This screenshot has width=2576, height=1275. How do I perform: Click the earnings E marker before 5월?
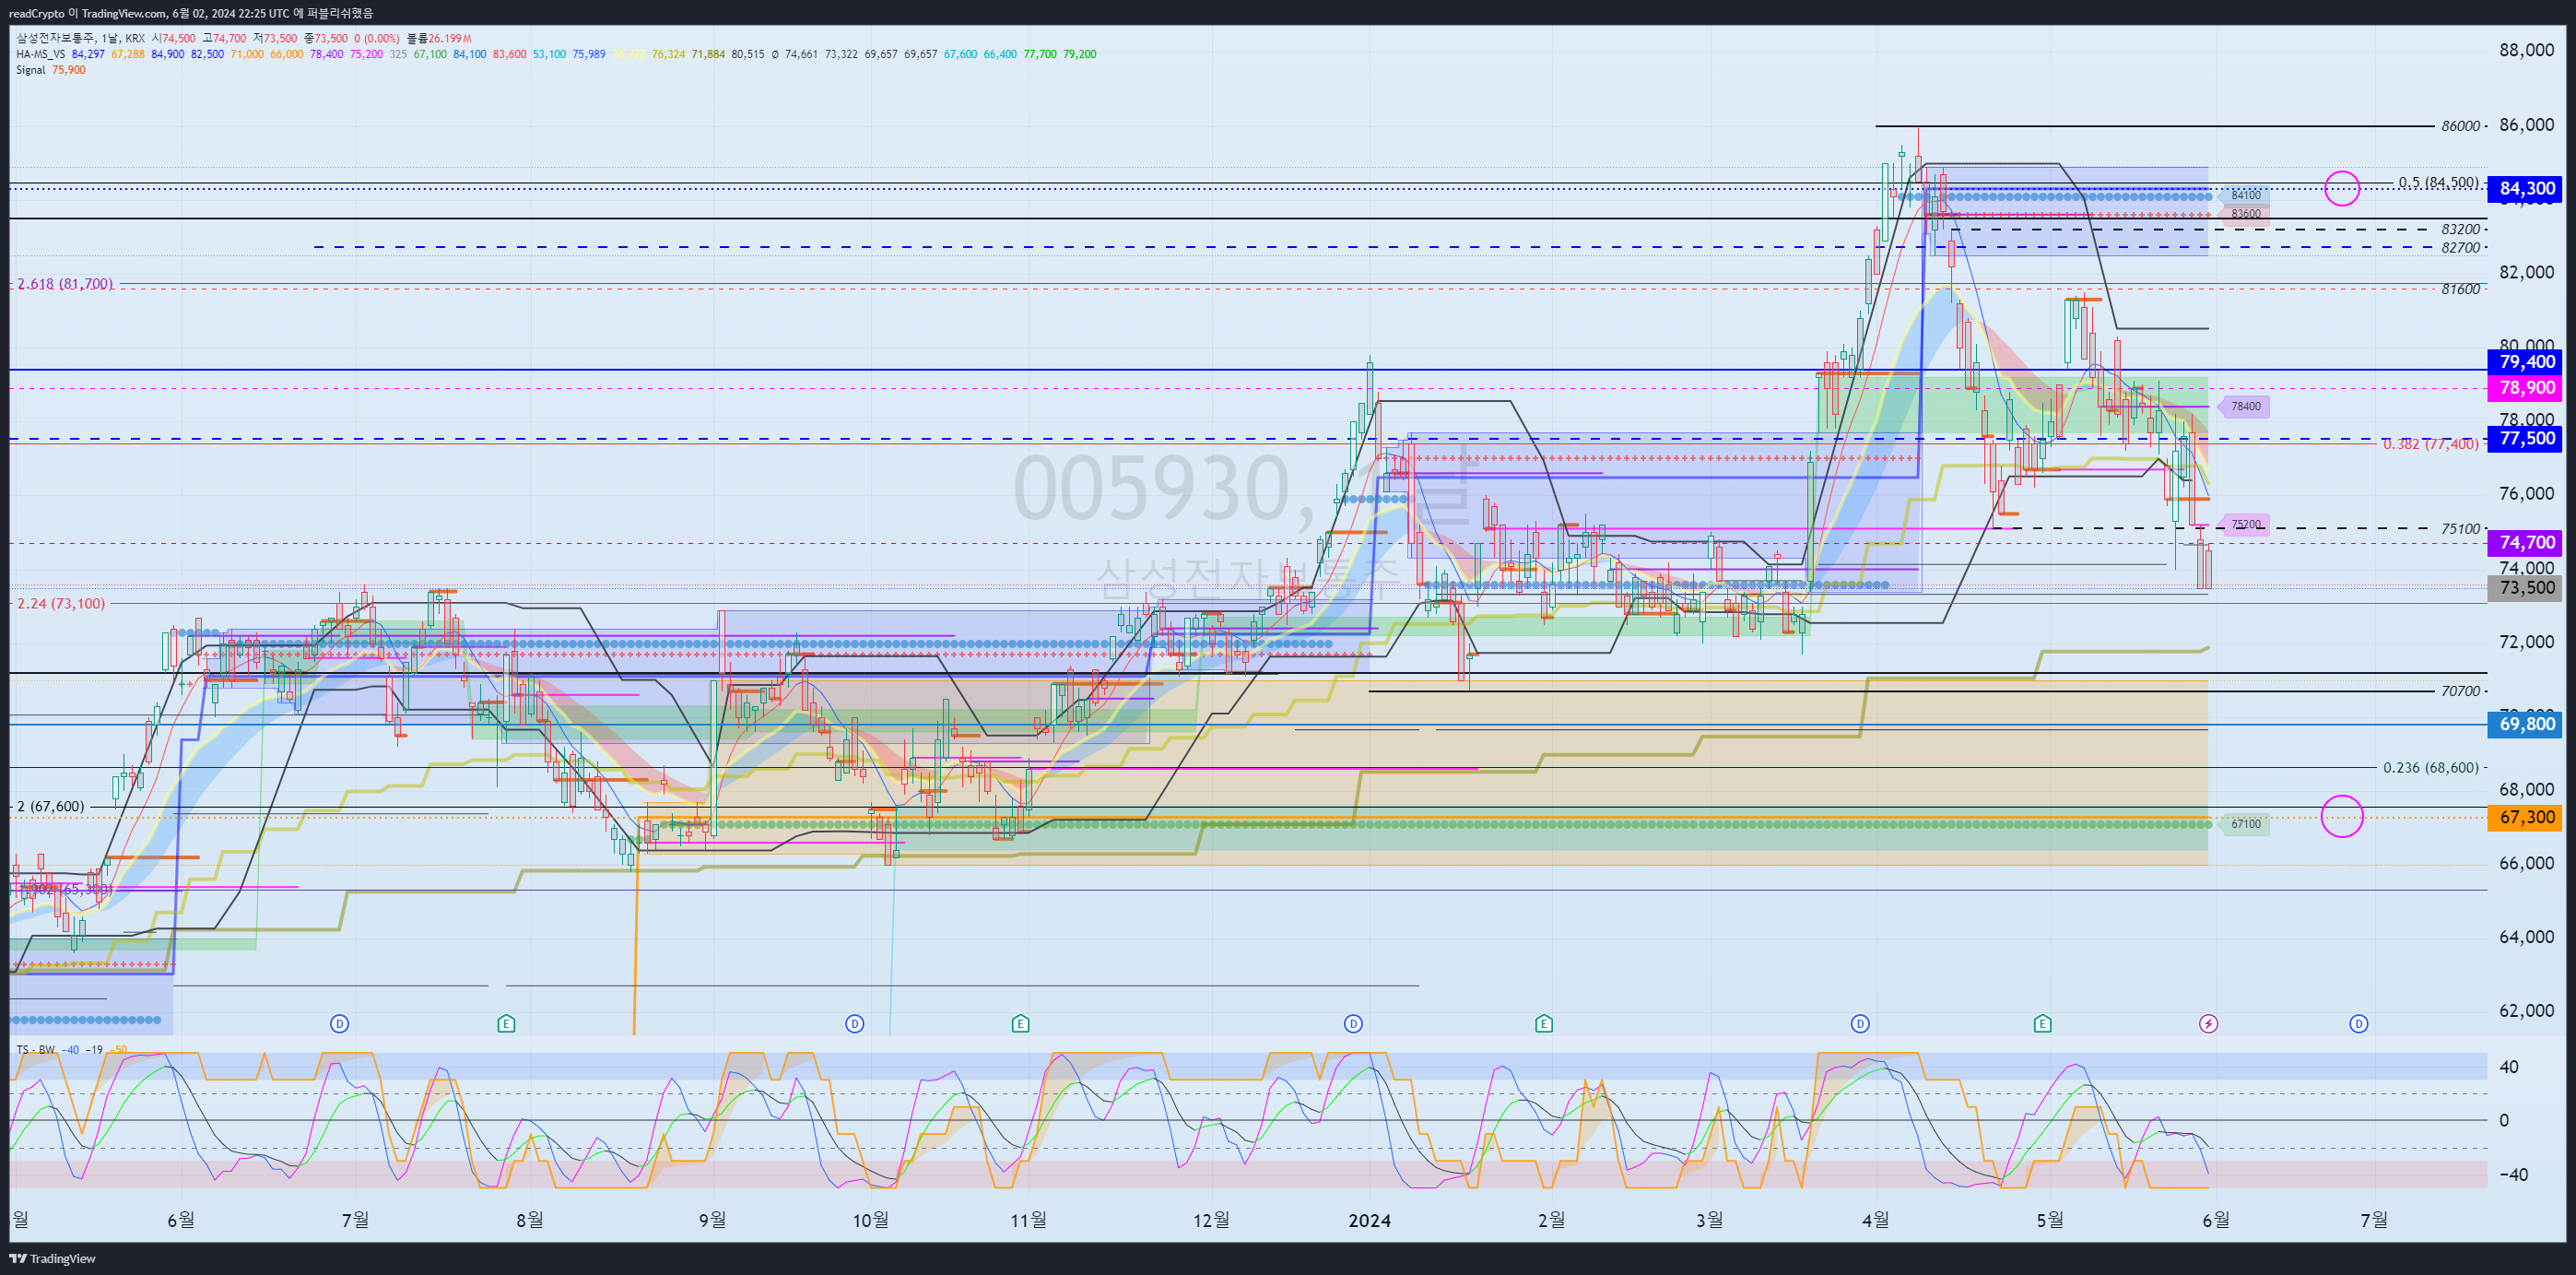(x=2043, y=1023)
